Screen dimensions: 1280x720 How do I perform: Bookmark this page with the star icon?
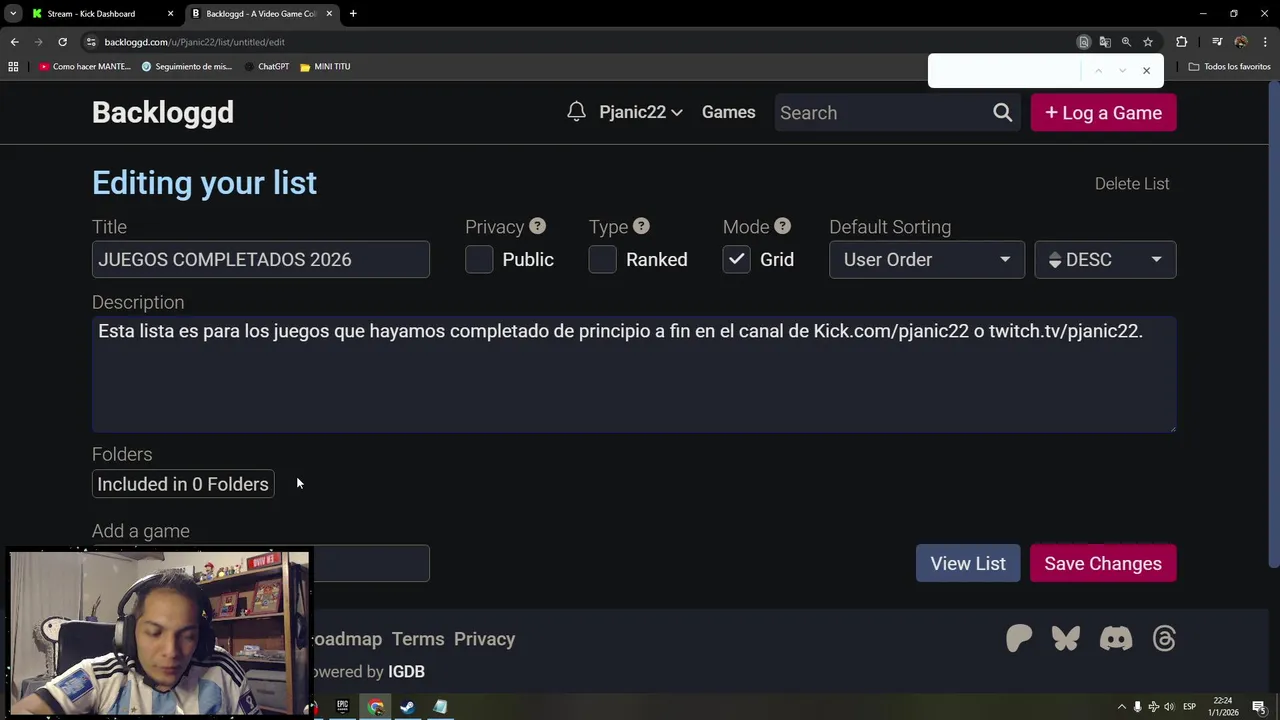(1148, 42)
